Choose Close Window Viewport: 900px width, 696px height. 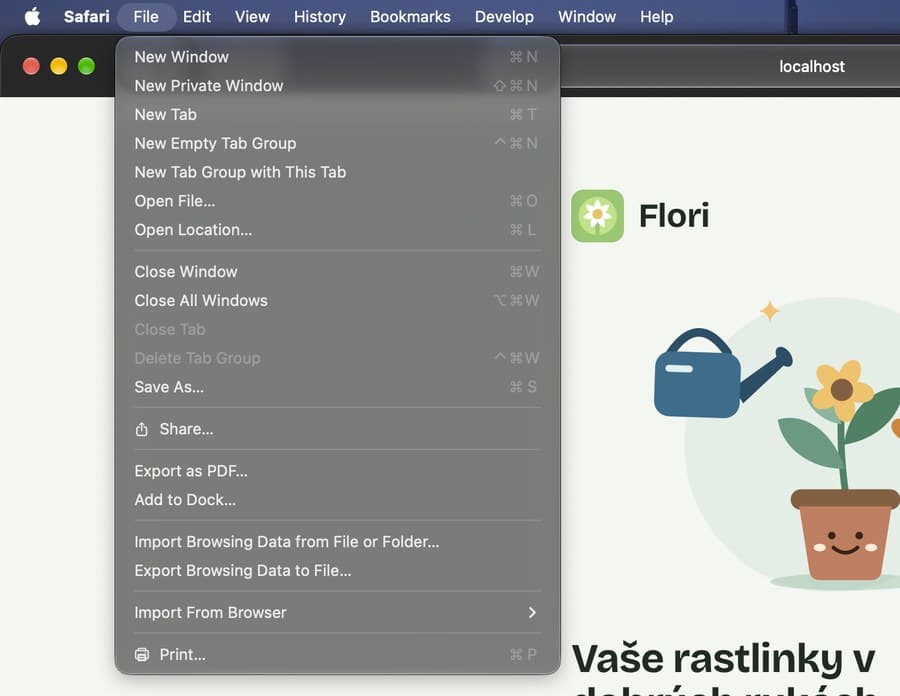[338, 271]
